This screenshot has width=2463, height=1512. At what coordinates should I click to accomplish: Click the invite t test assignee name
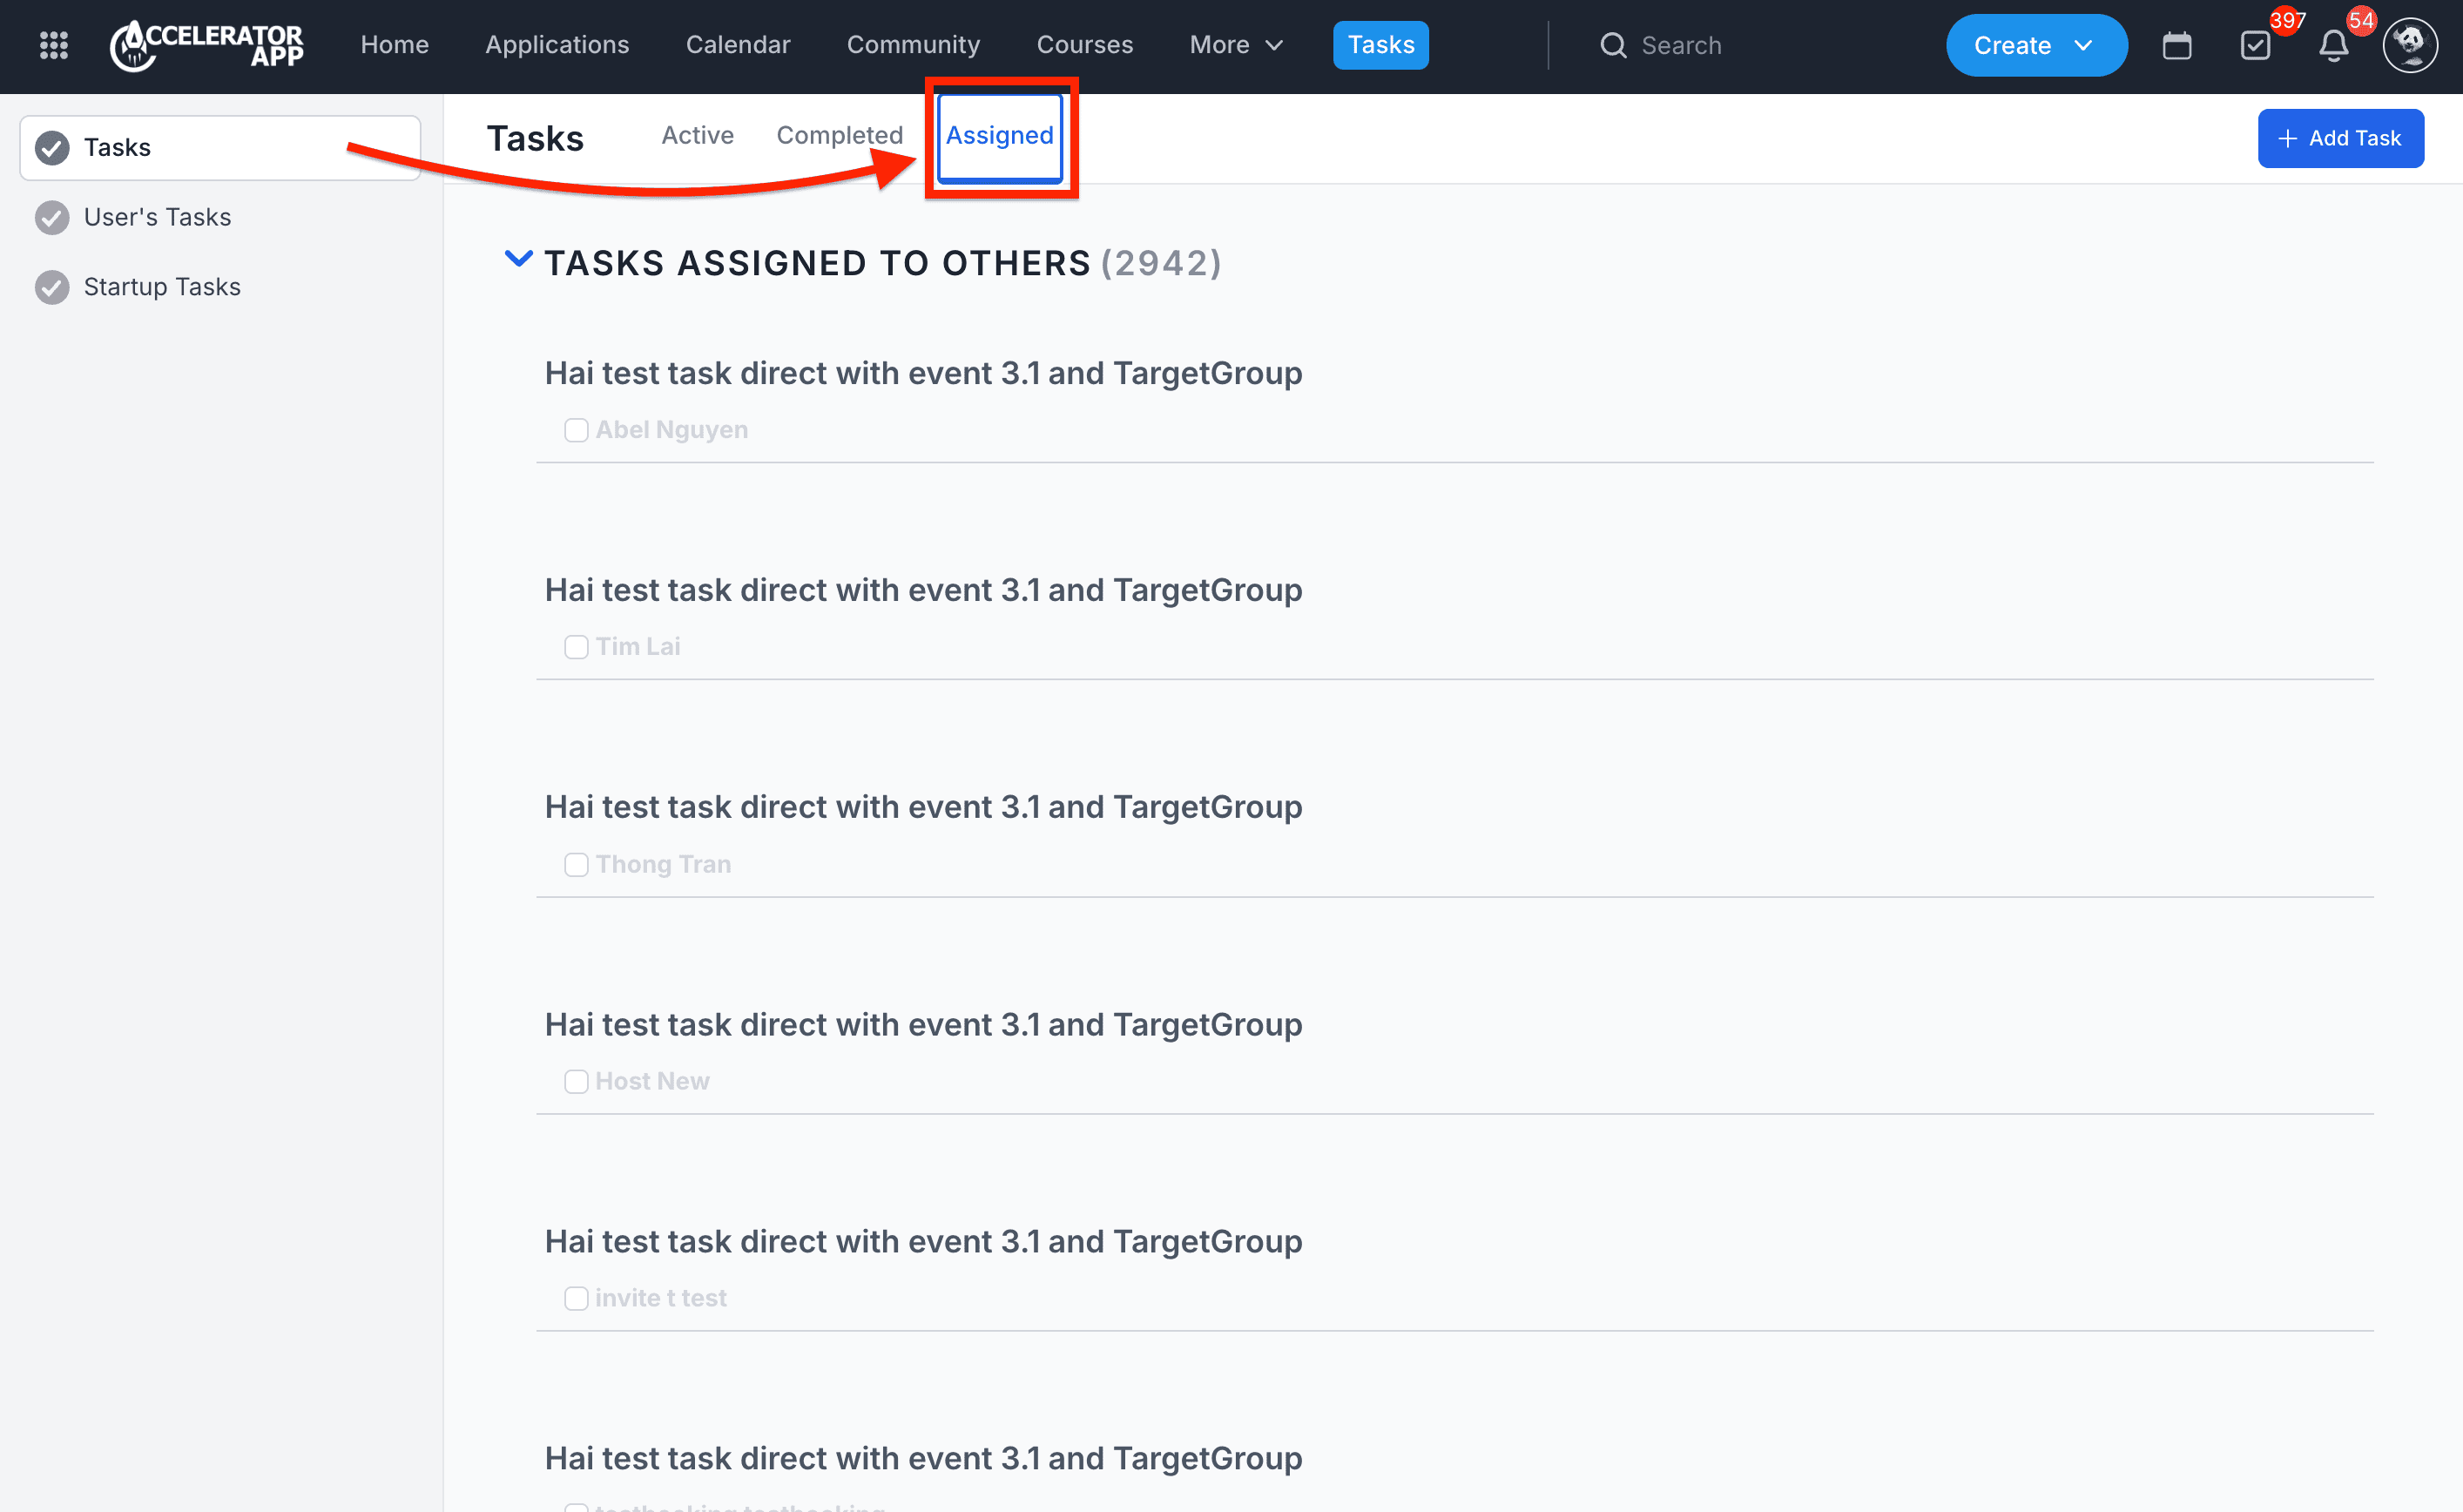point(661,1298)
